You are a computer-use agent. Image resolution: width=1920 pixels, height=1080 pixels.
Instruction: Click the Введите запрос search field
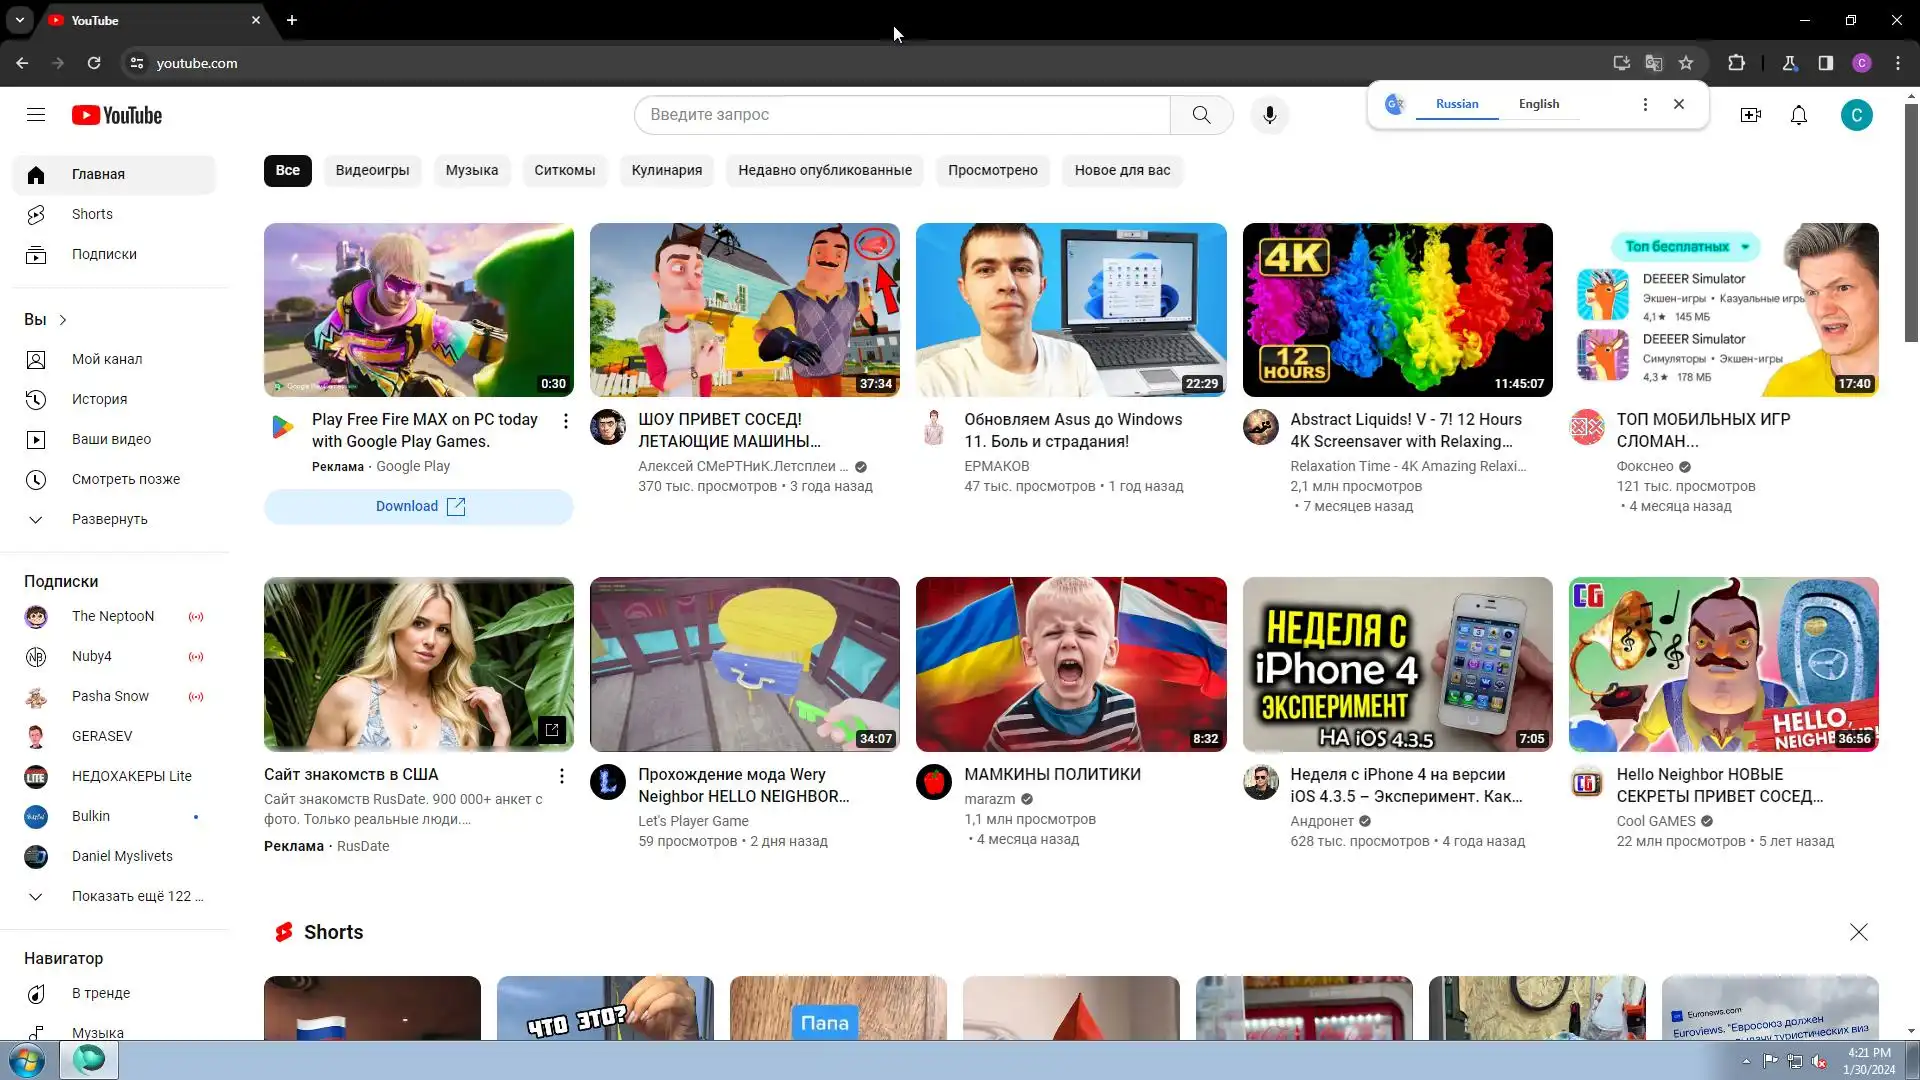900,115
